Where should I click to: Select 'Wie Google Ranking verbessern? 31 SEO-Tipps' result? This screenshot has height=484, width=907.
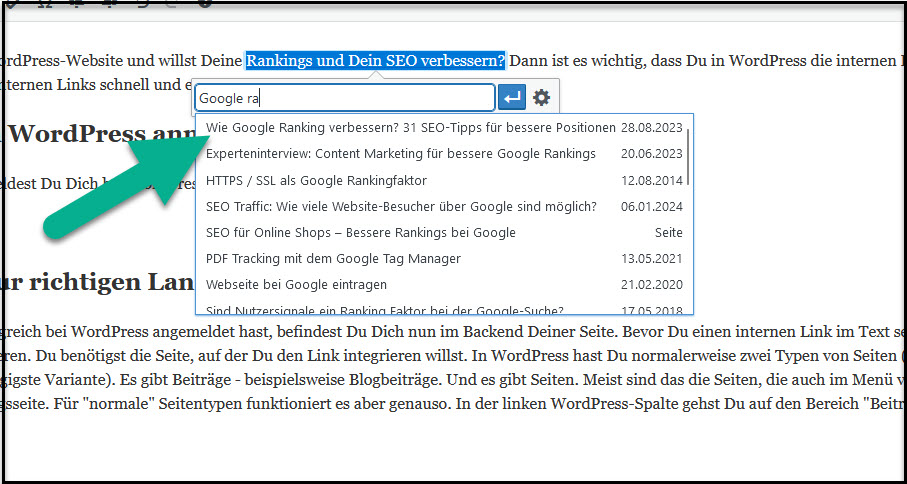pyautogui.click(x=444, y=127)
